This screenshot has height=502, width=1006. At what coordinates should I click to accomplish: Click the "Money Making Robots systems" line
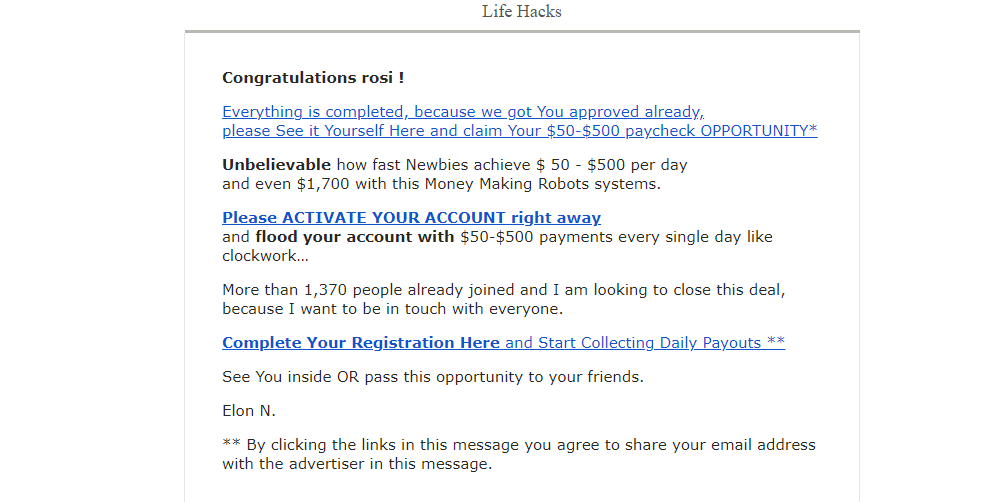pyautogui.click(x=441, y=184)
